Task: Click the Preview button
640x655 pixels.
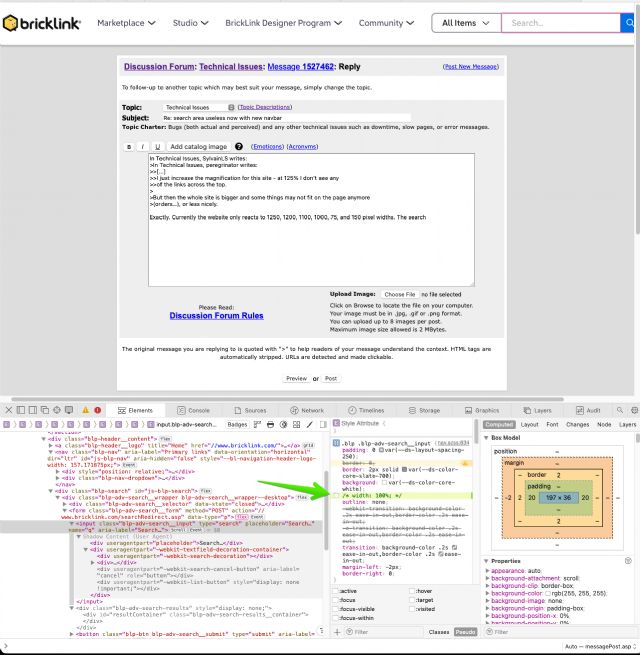Action: pyautogui.click(x=296, y=379)
